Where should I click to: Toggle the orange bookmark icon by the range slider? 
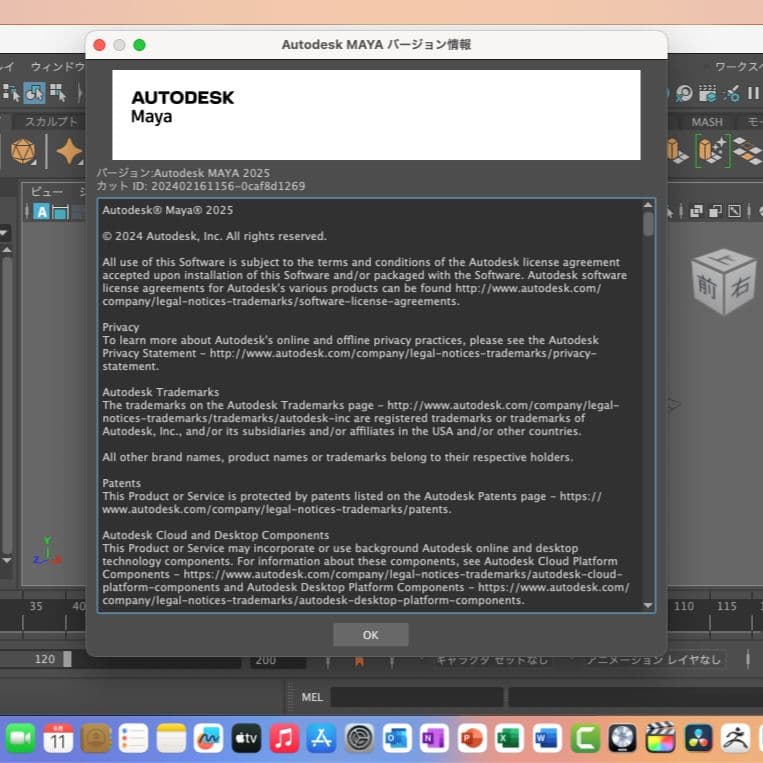[359, 661]
